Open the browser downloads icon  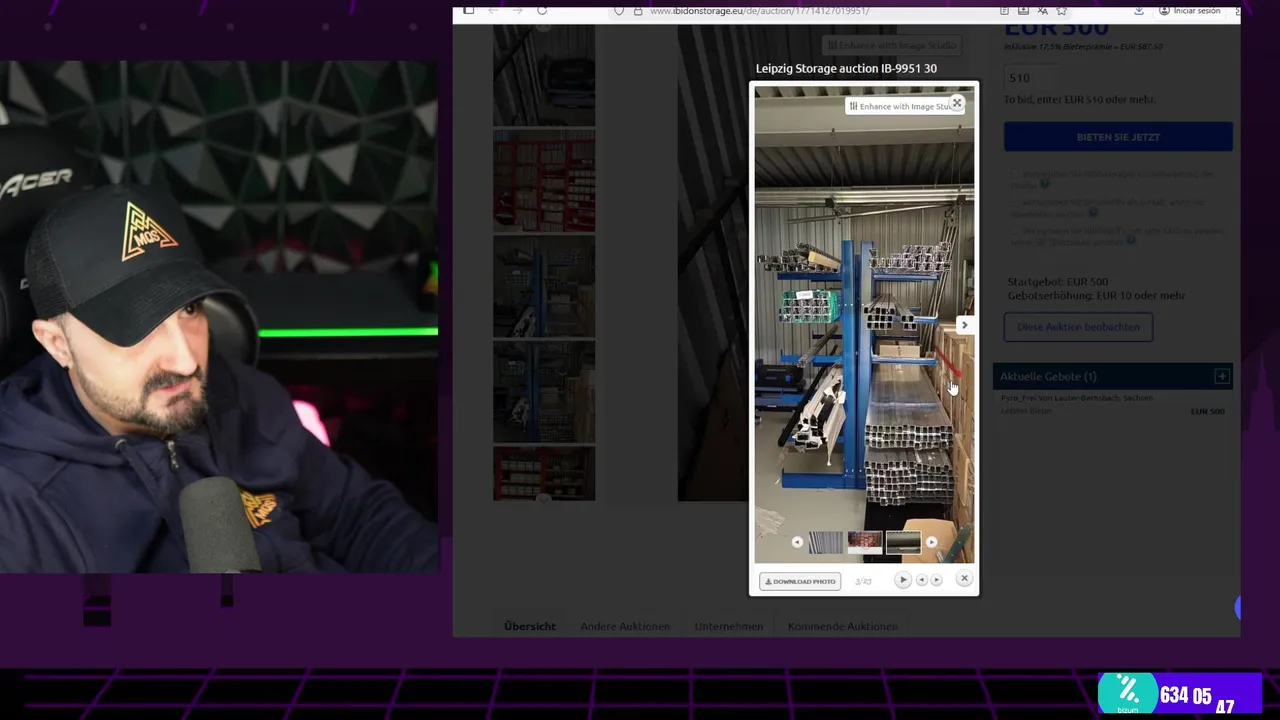pyautogui.click(x=1139, y=11)
